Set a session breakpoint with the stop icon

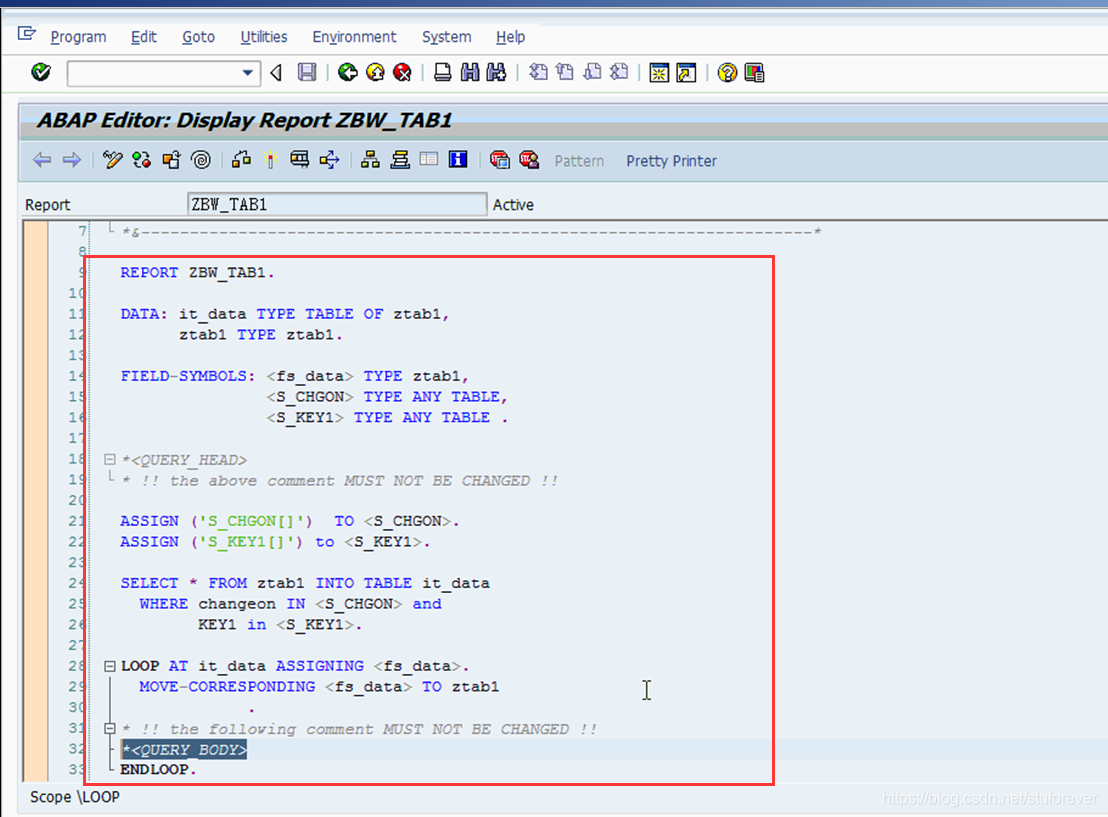(500, 160)
